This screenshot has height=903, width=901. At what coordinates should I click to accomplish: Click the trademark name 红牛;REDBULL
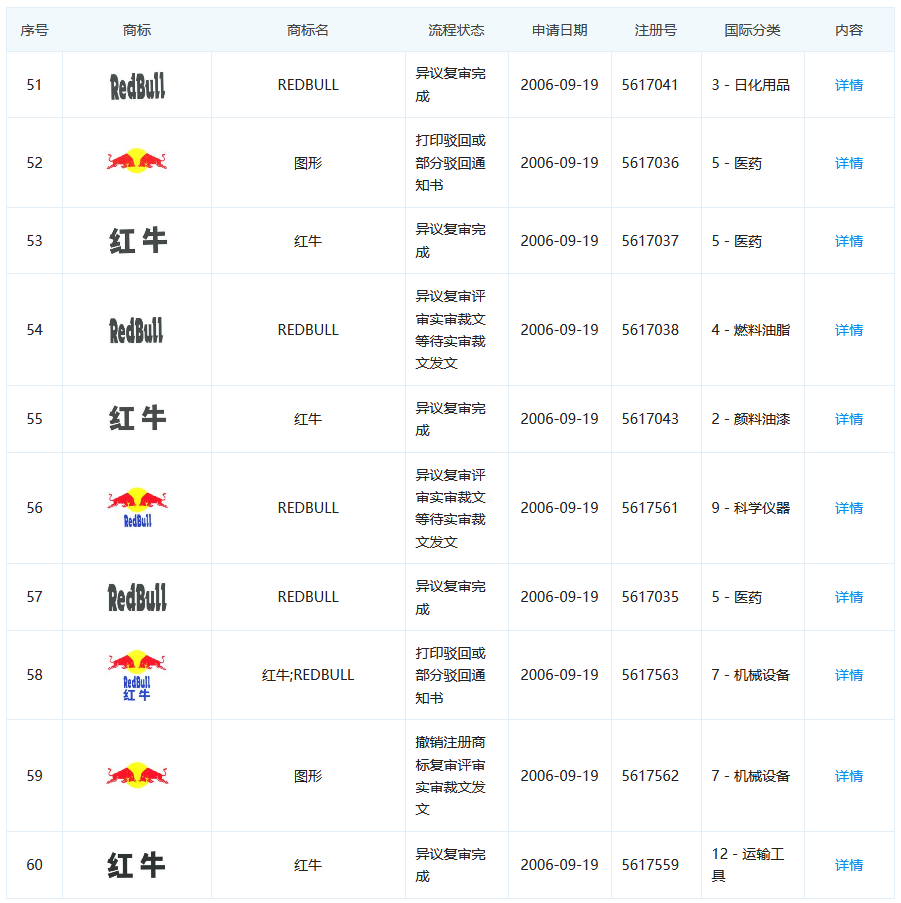click(x=308, y=675)
